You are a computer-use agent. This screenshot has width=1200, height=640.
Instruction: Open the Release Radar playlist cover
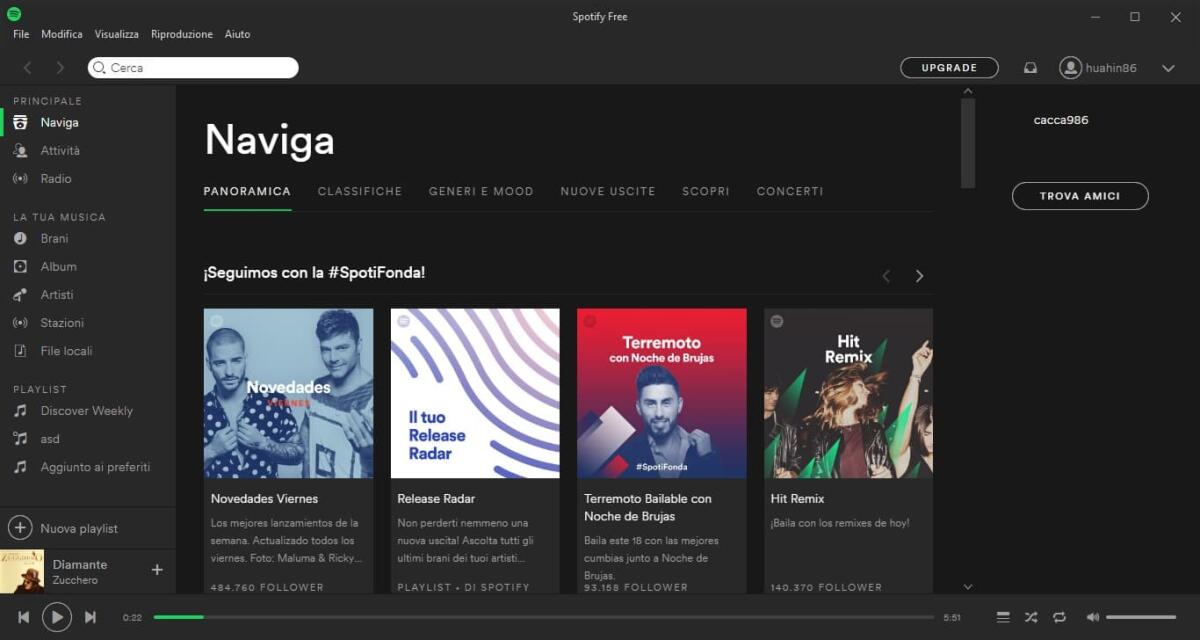[475, 393]
